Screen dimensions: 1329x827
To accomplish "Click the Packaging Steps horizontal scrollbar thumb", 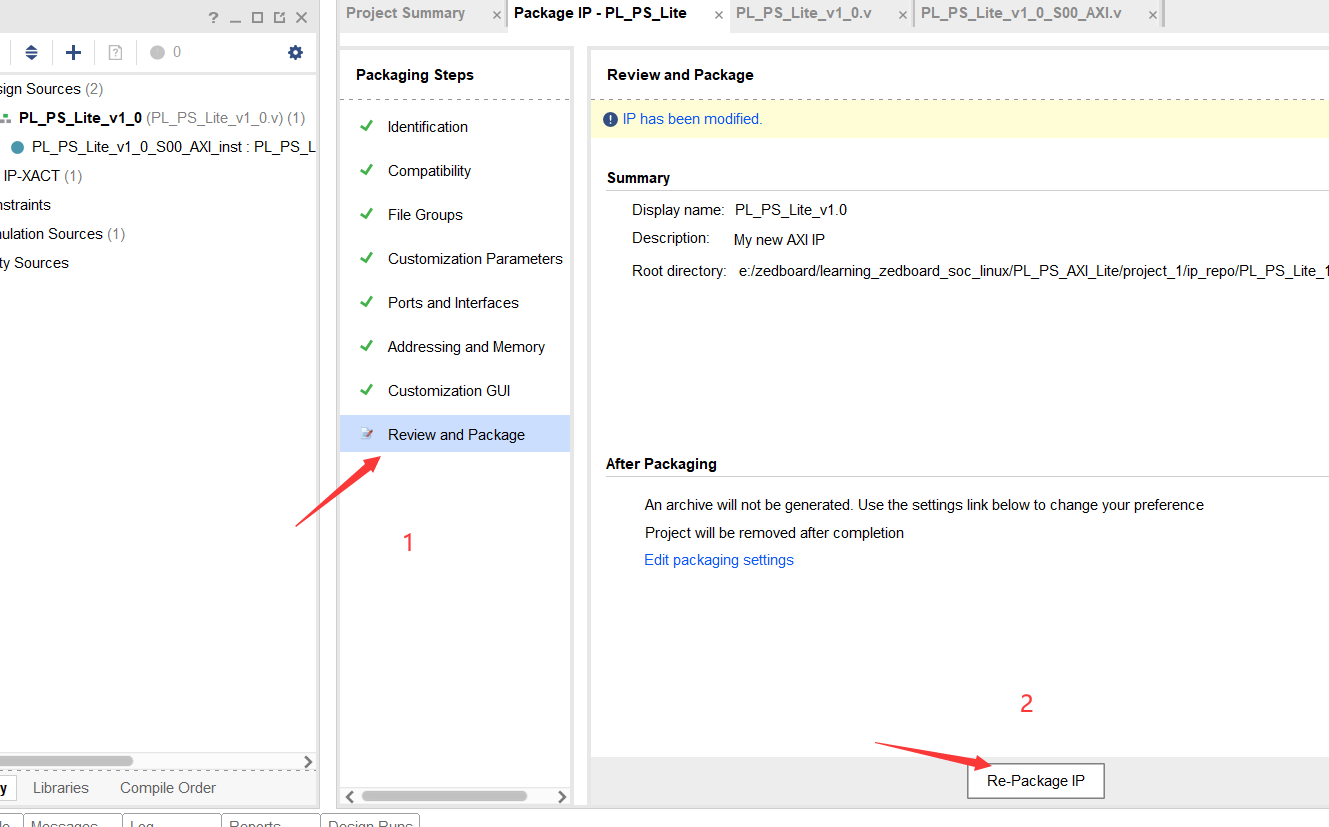I will 444,797.
